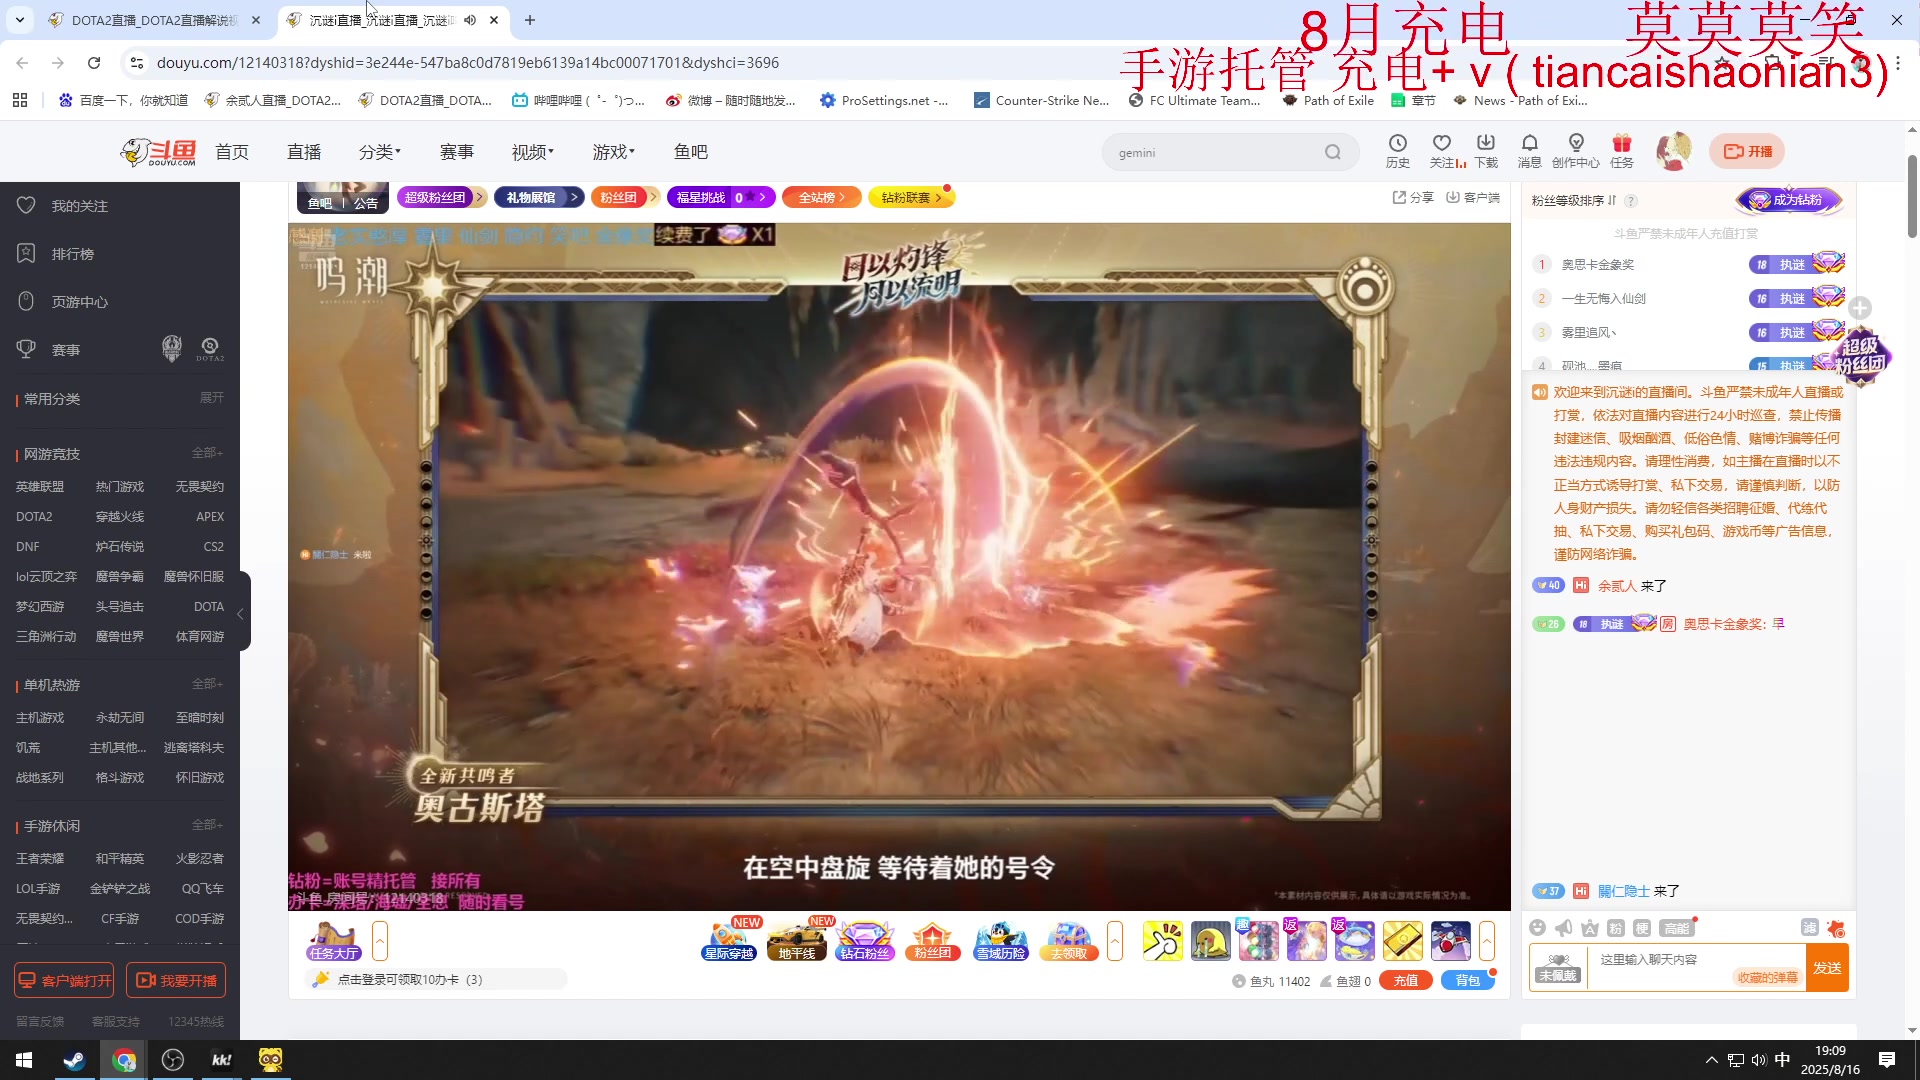This screenshot has width=1920, height=1080.
Task: Click the 充值 recharge button
Action: click(x=1405, y=981)
